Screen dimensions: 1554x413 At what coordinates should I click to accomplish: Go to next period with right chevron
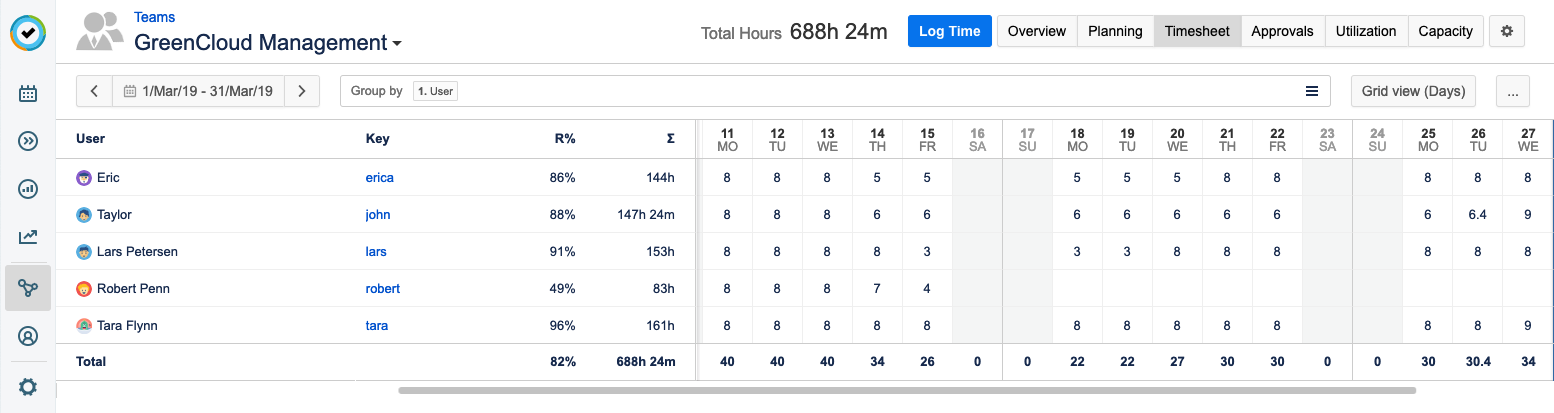[302, 91]
